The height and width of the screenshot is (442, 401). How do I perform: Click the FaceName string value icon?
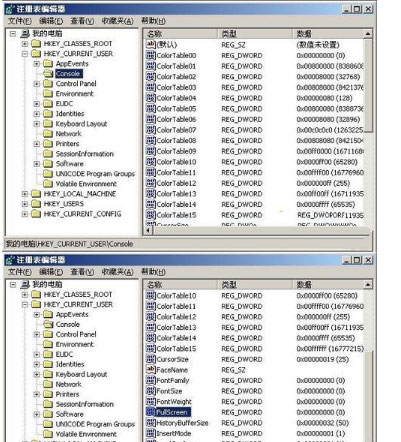[x=151, y=370]
